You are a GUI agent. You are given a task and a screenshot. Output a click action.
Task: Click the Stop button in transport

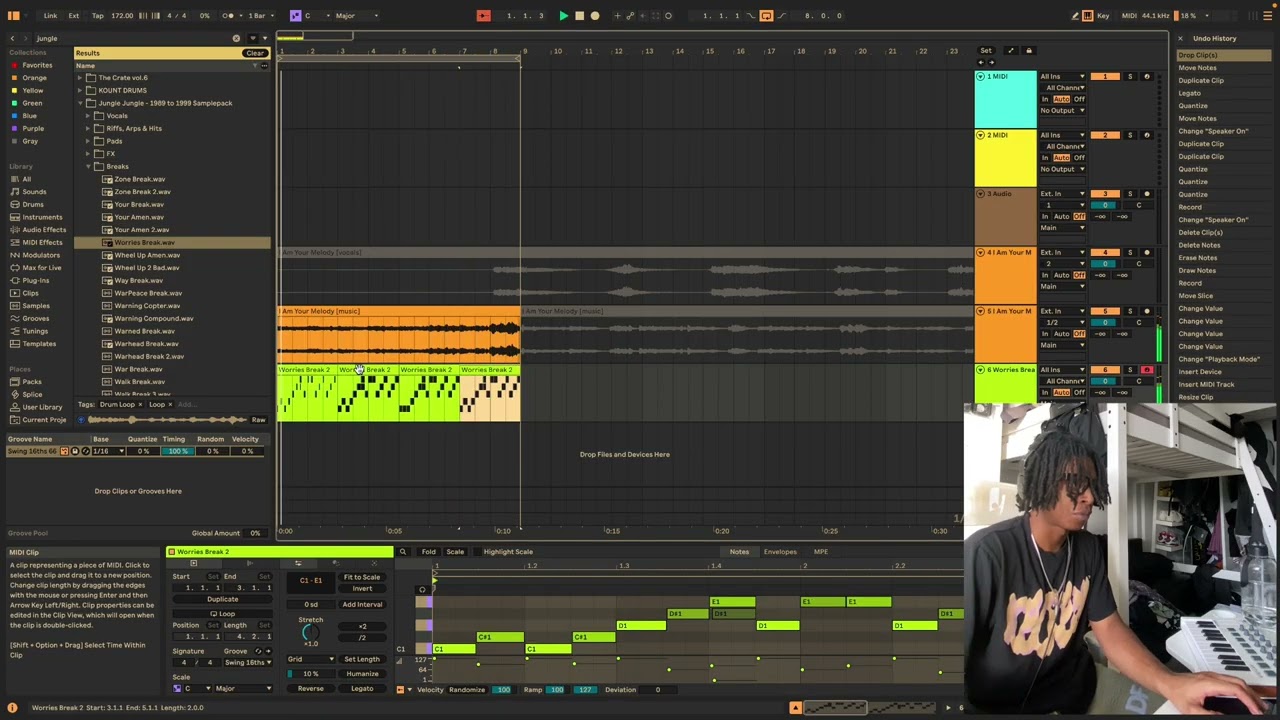579,16
